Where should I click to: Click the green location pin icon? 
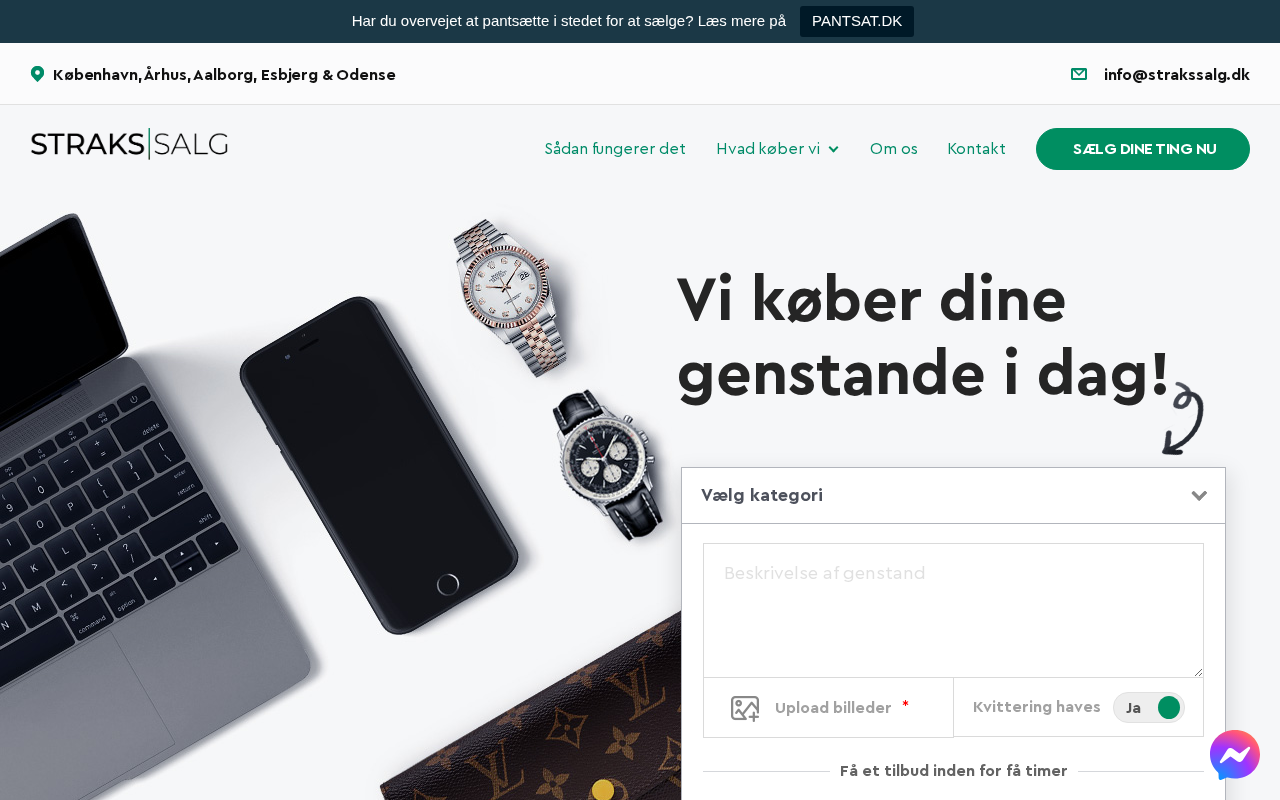(x=37, y=74)
